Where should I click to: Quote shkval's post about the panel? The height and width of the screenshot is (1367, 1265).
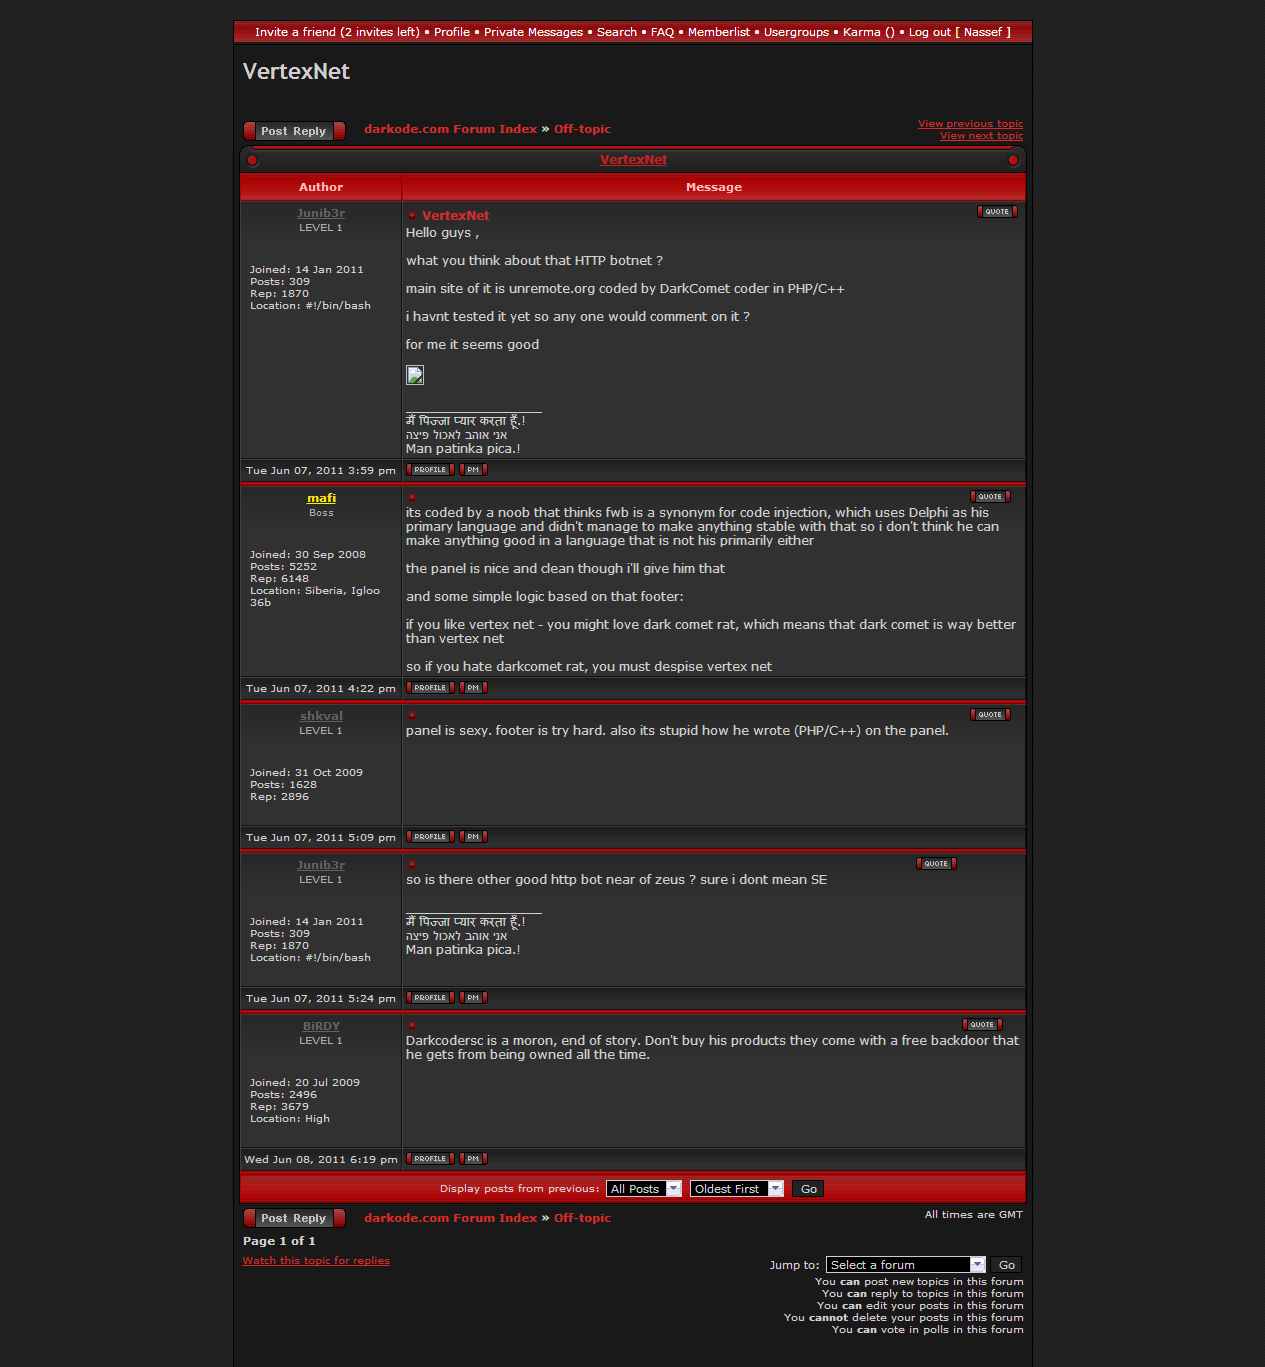989,715
